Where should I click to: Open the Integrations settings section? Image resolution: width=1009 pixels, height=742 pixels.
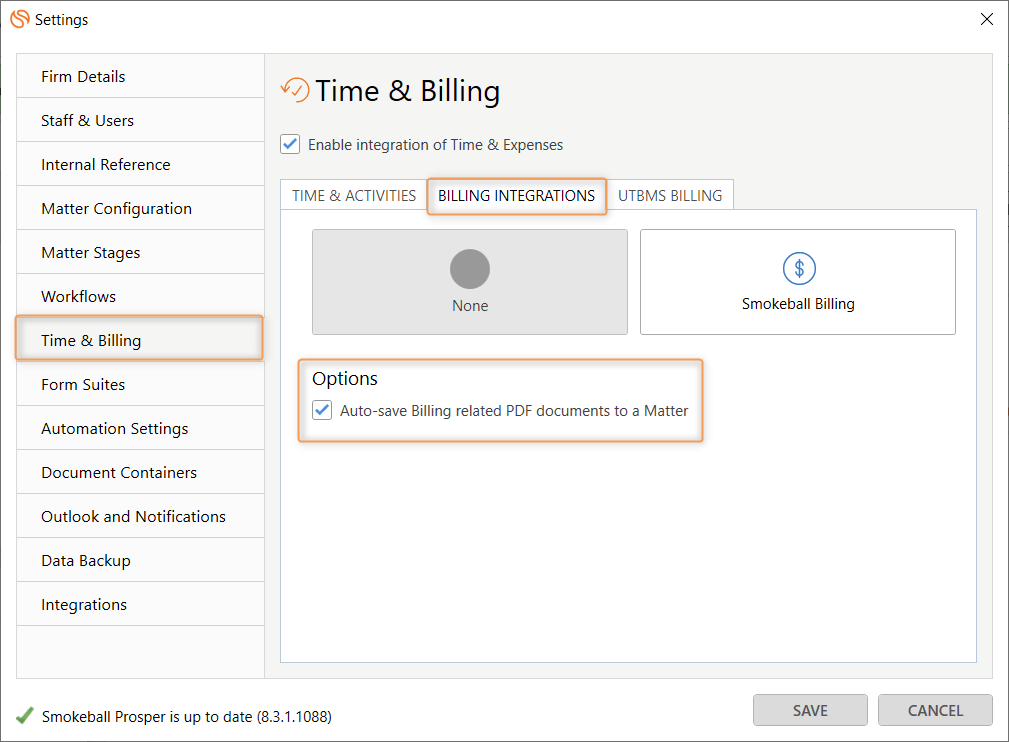[84, 604]
